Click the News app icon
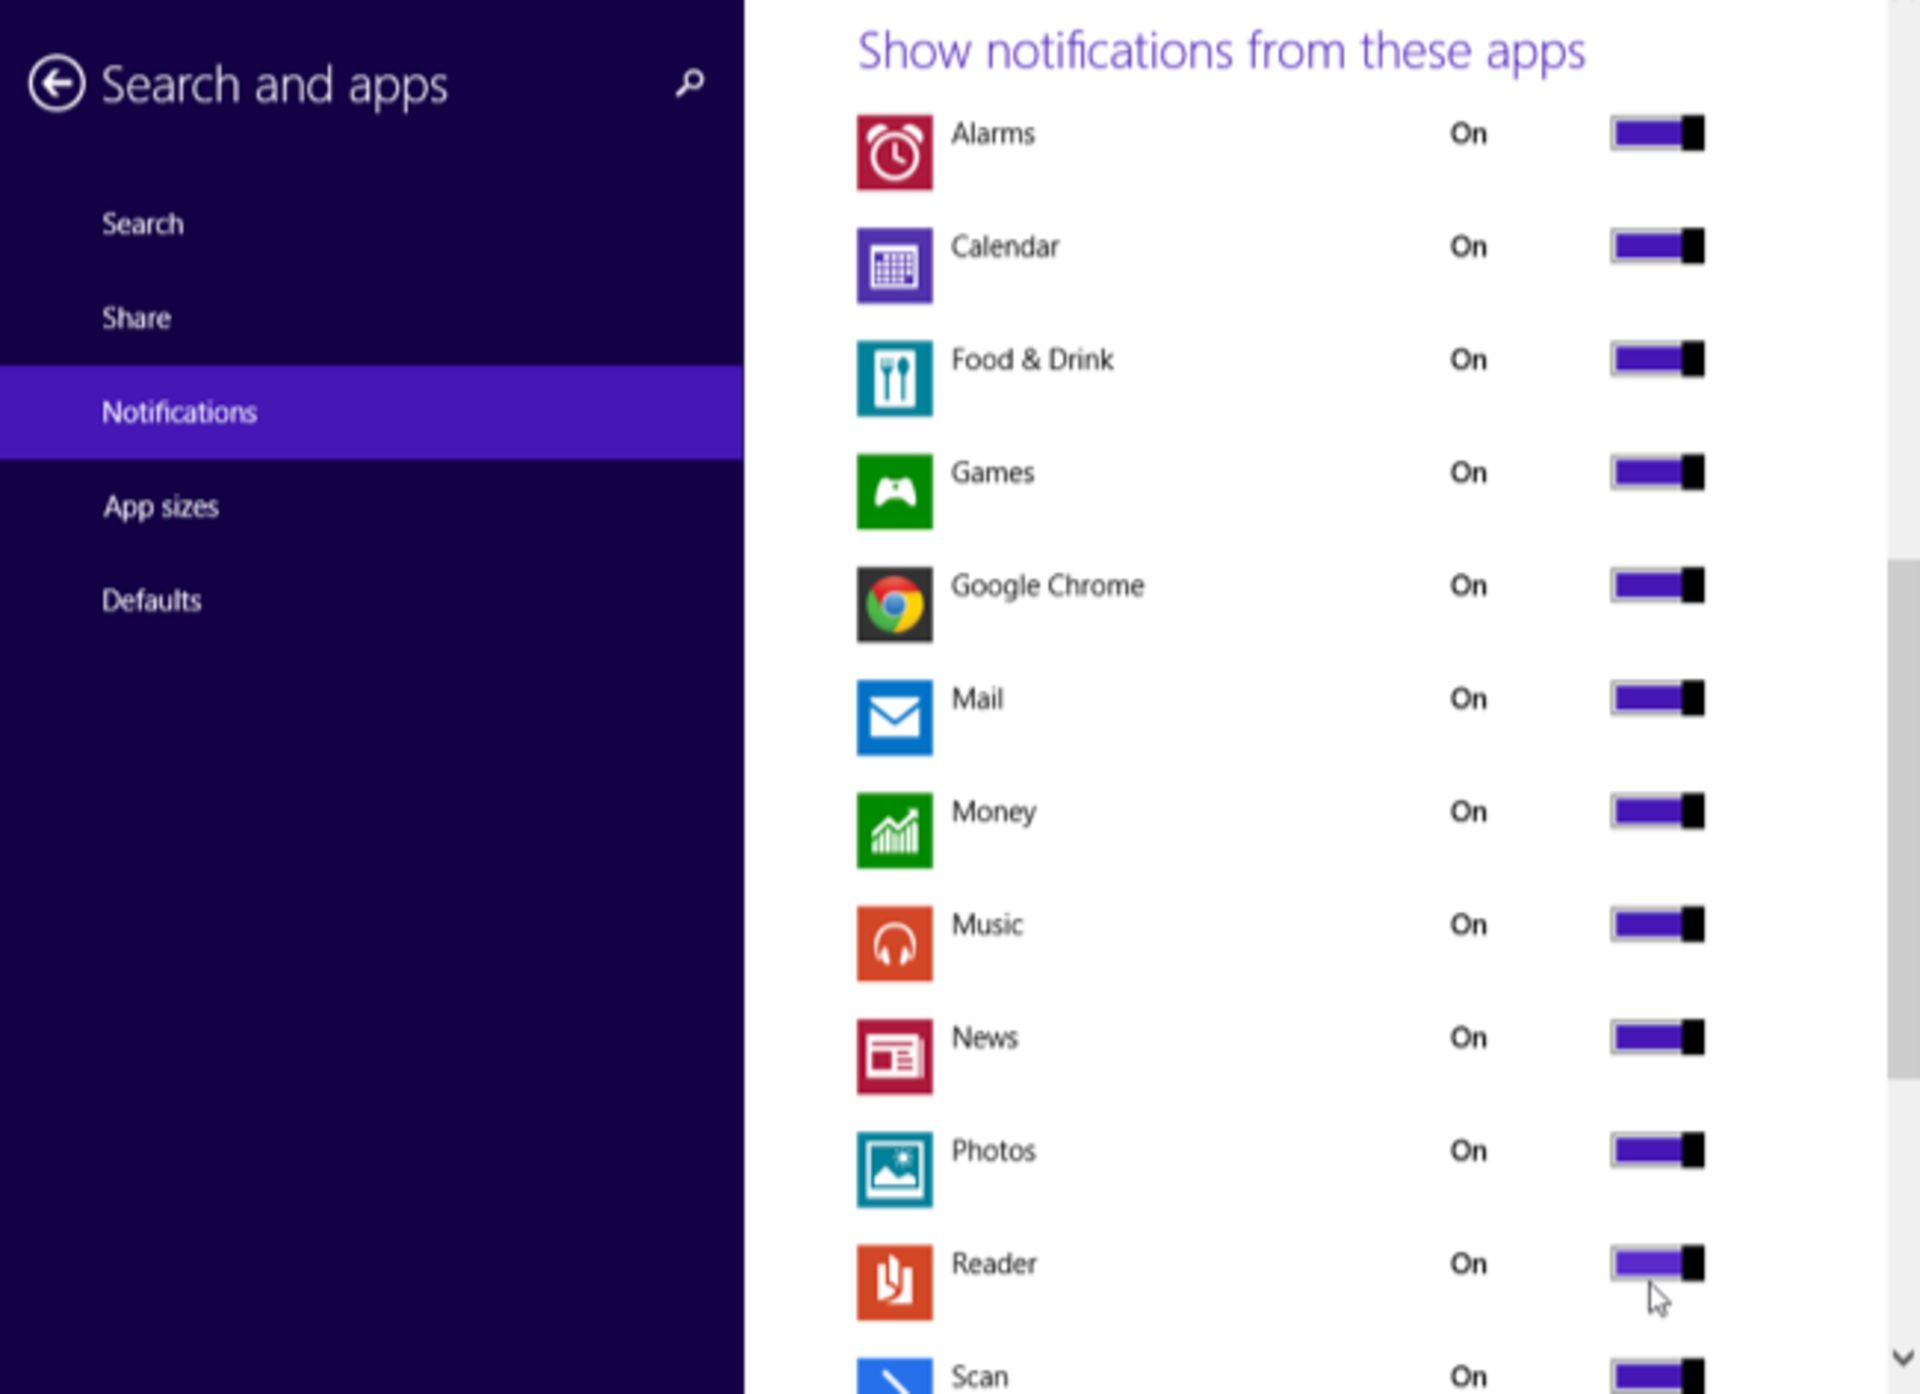1920x1394 pixels. point(894,1056)
